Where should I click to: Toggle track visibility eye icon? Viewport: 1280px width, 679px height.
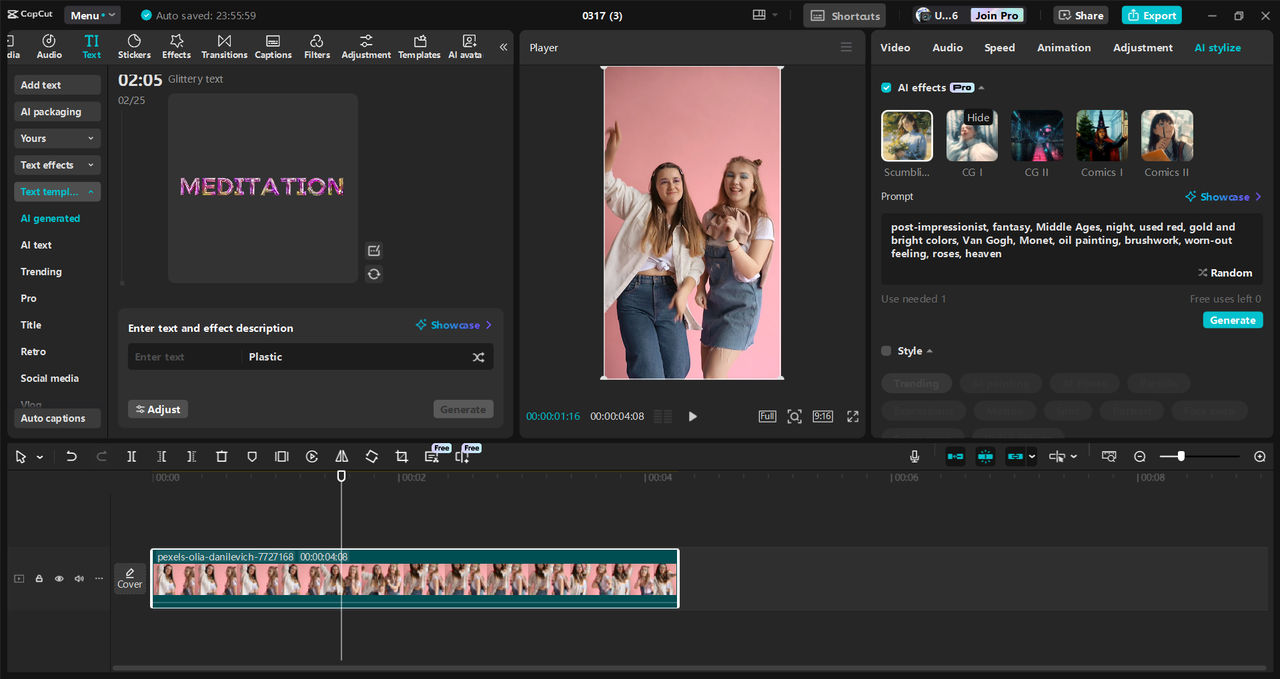(59, 578)
